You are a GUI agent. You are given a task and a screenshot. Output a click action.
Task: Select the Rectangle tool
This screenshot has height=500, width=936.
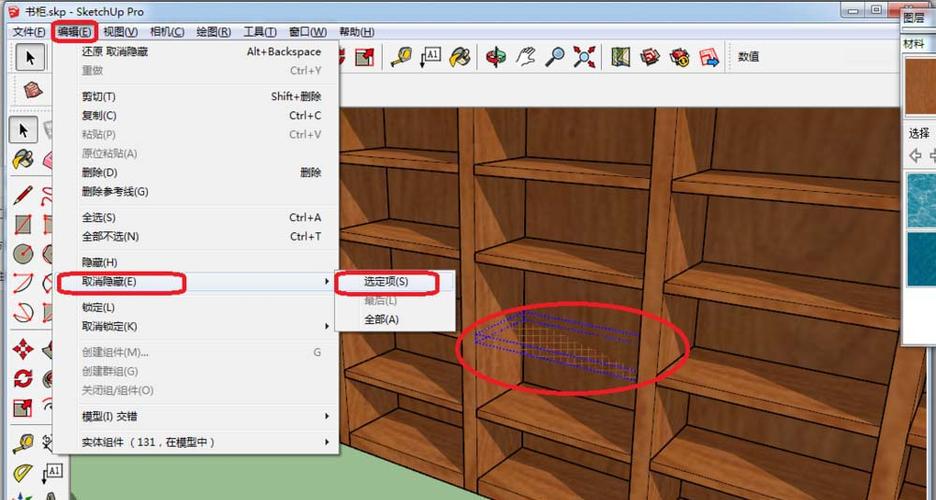(x=23, y=224)
